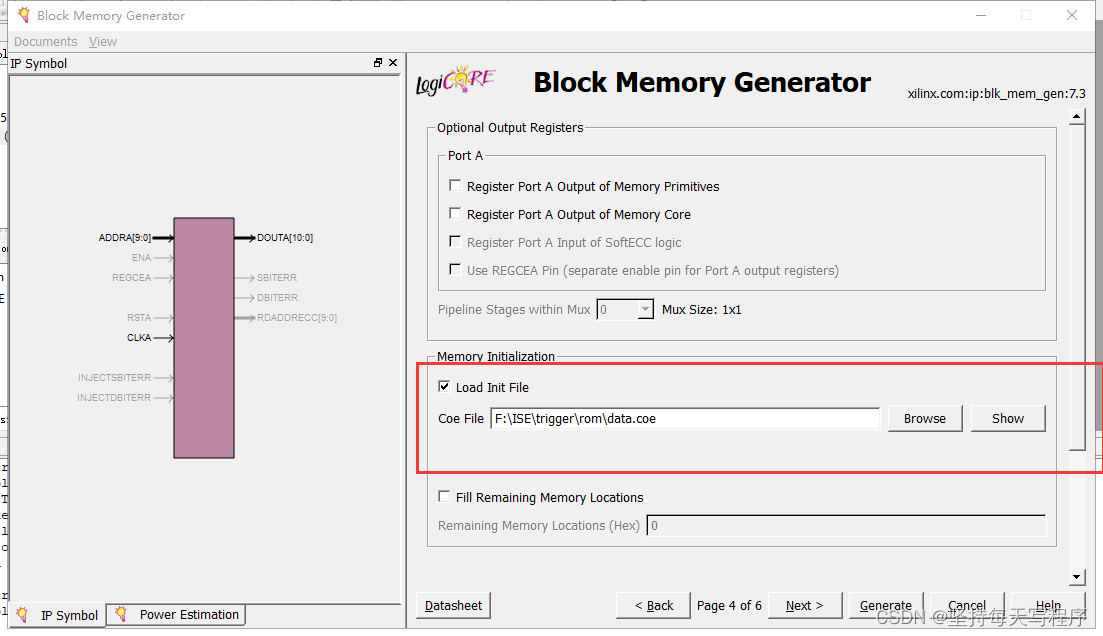Close the IP Symbol panel with its X icon
Viewport: 1103px width, 636px height.
tap(393, 62)
